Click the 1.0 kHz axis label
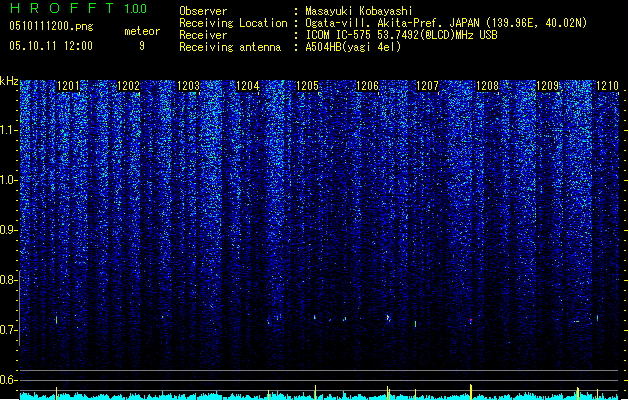The image size is (629, 400). [8, 180]
